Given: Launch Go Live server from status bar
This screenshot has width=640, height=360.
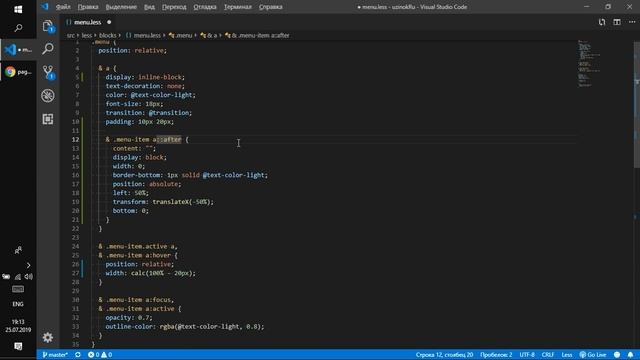Looking at the screenshot, I should pyautogui.click(x=593, y=355).
